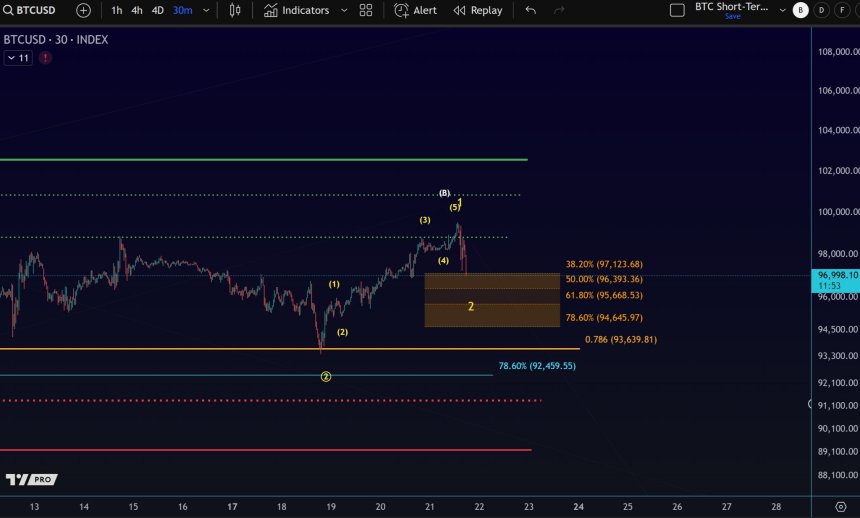Open the Indicators dialog
860x518 pixels.
[x=296, y=10]
